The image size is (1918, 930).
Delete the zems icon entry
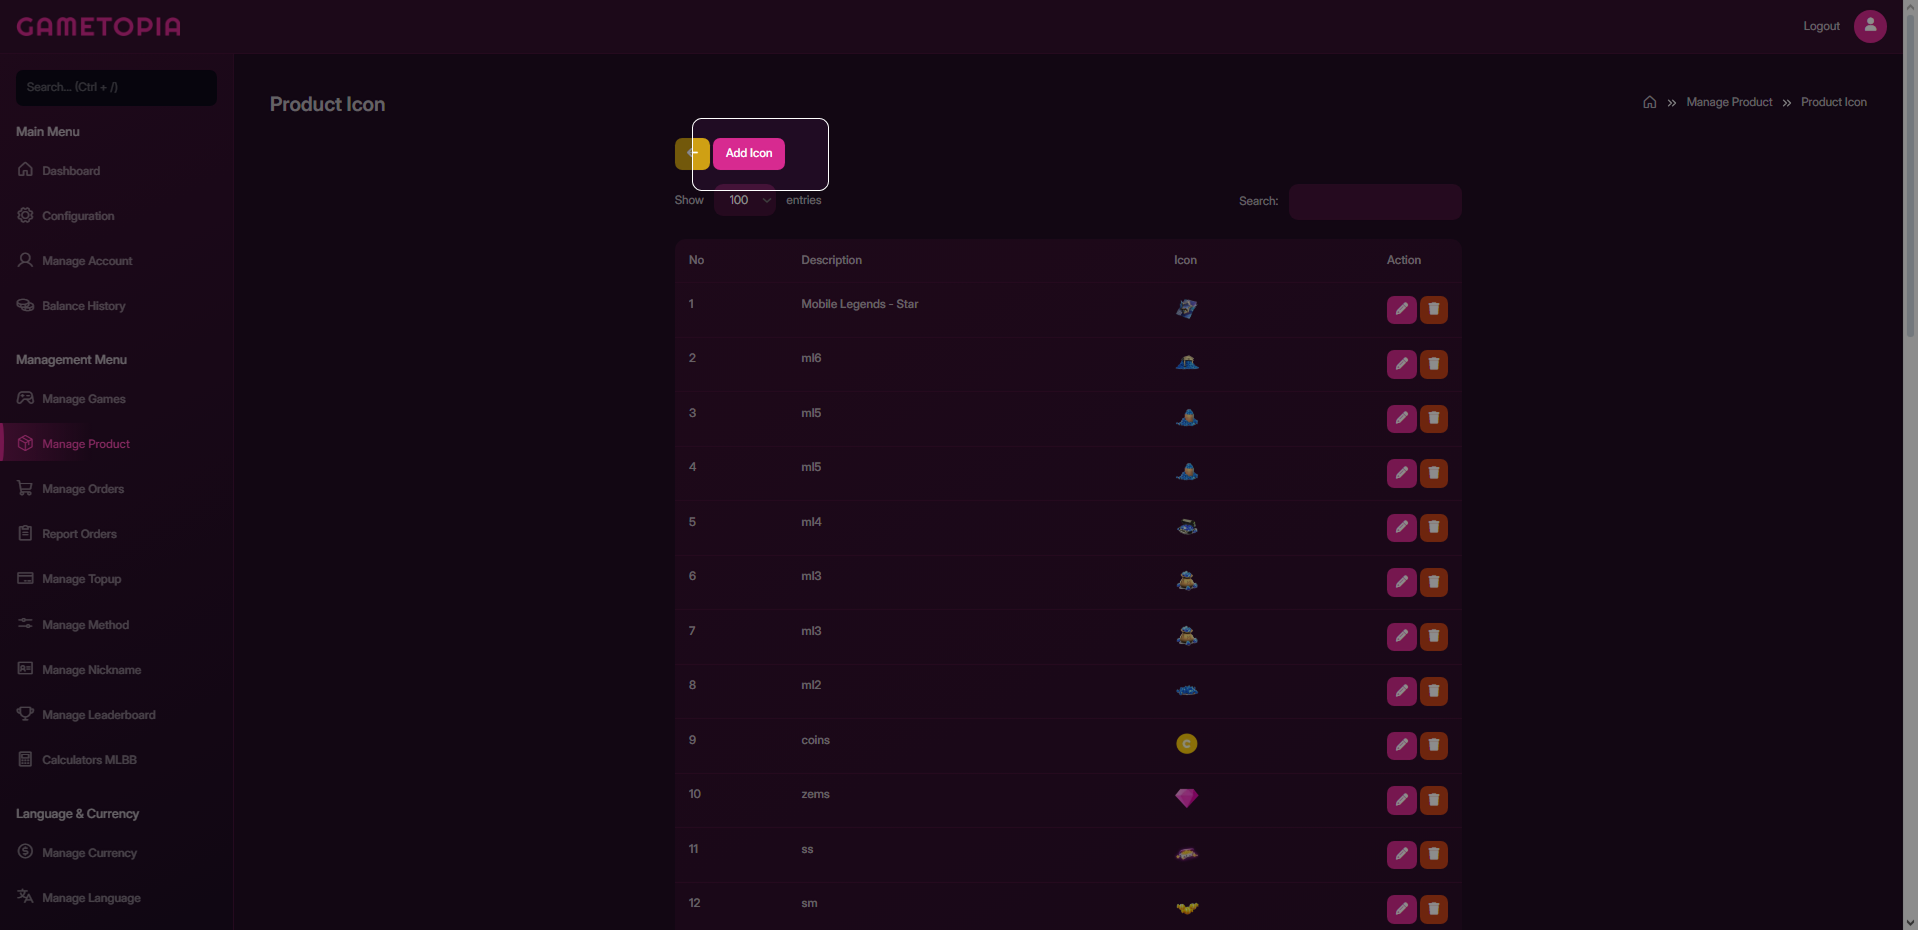click(x=1433, y=800)
